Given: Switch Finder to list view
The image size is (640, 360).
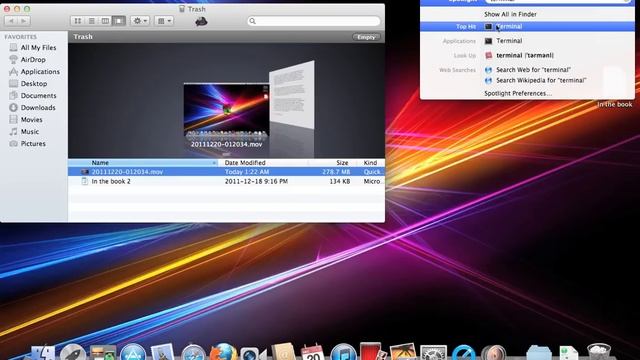Looking at the screenshot, I should 91,21.
